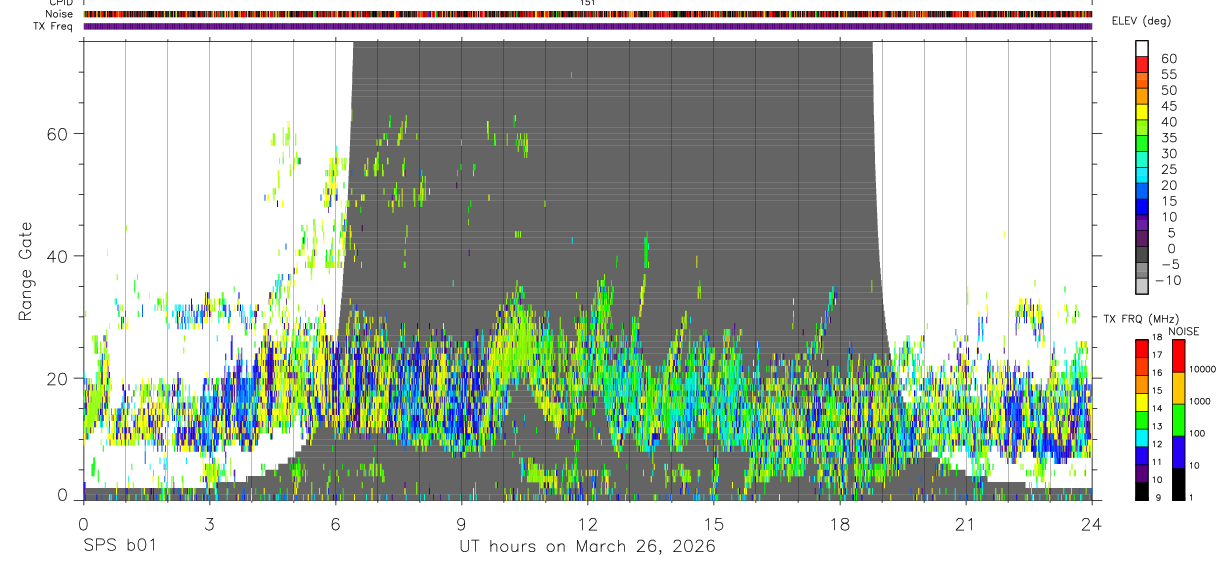Viewport: 1228px width, 567px height.
Task: Select the red top segment of NOISE color bar
Action: pos(1179,356)
